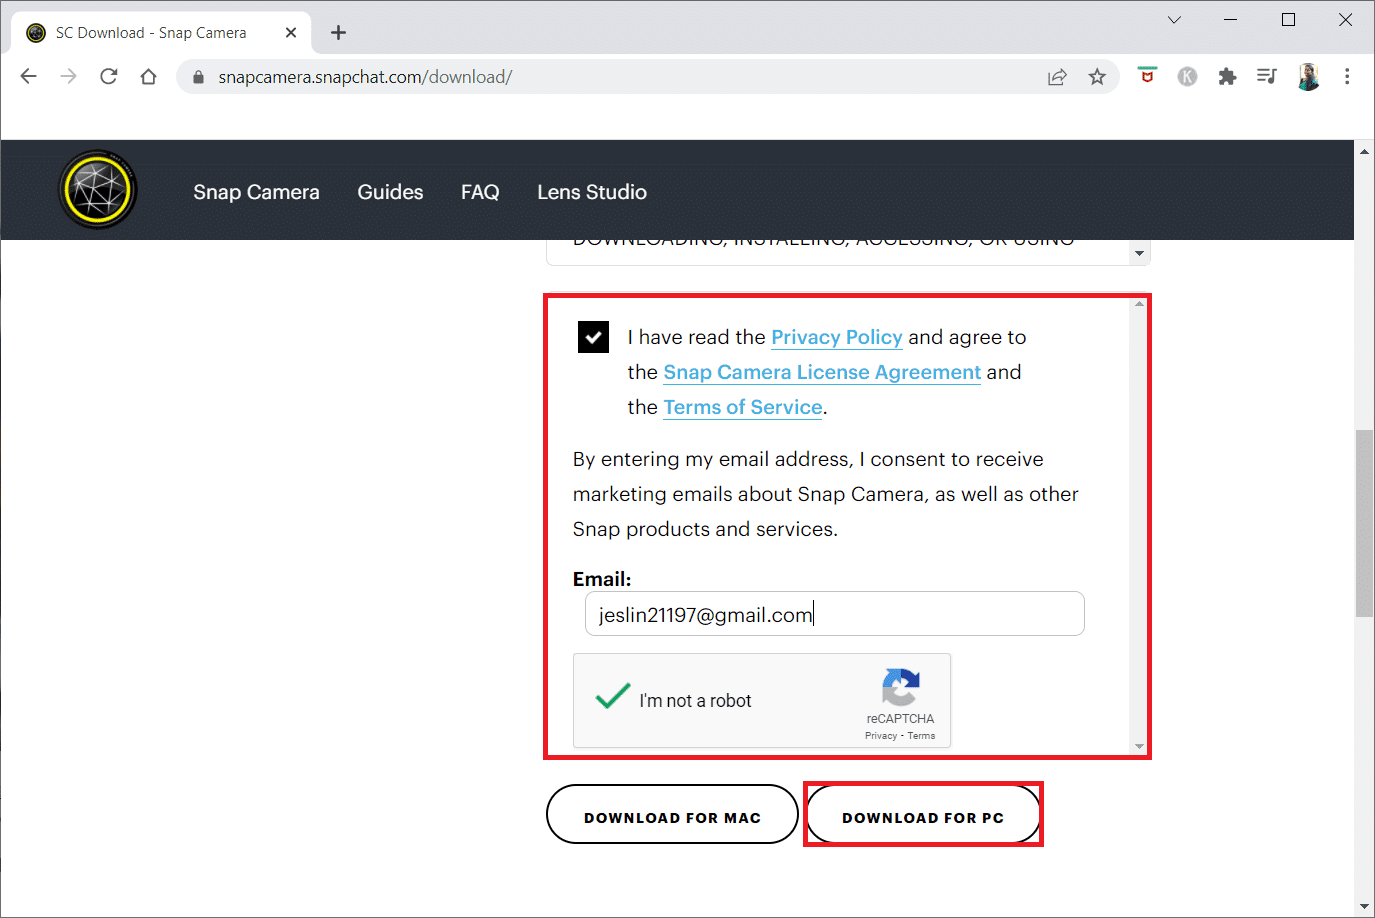
Task: Open the Extensions puzzle icon
Action: coord(1227,77)
